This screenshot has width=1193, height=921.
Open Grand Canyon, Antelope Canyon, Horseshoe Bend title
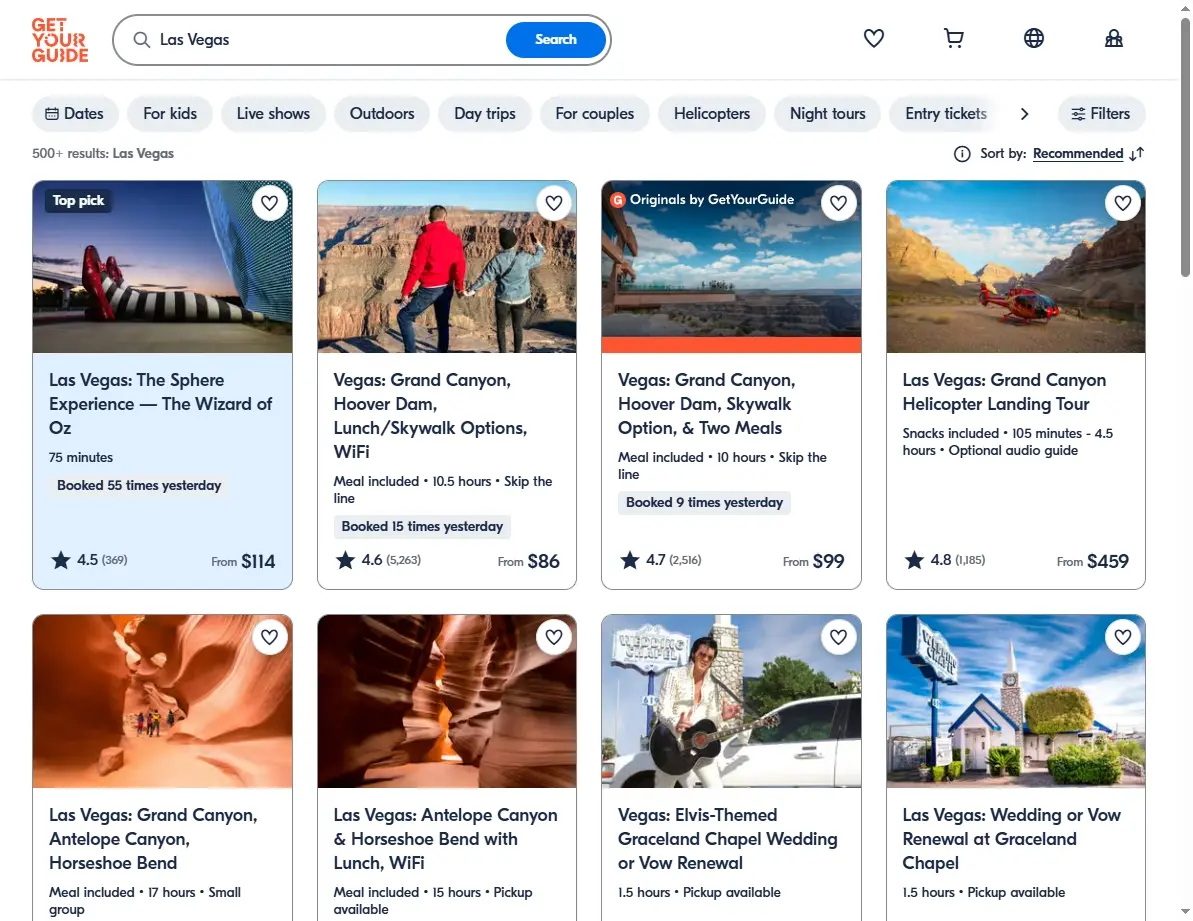(x=153, y=839)
